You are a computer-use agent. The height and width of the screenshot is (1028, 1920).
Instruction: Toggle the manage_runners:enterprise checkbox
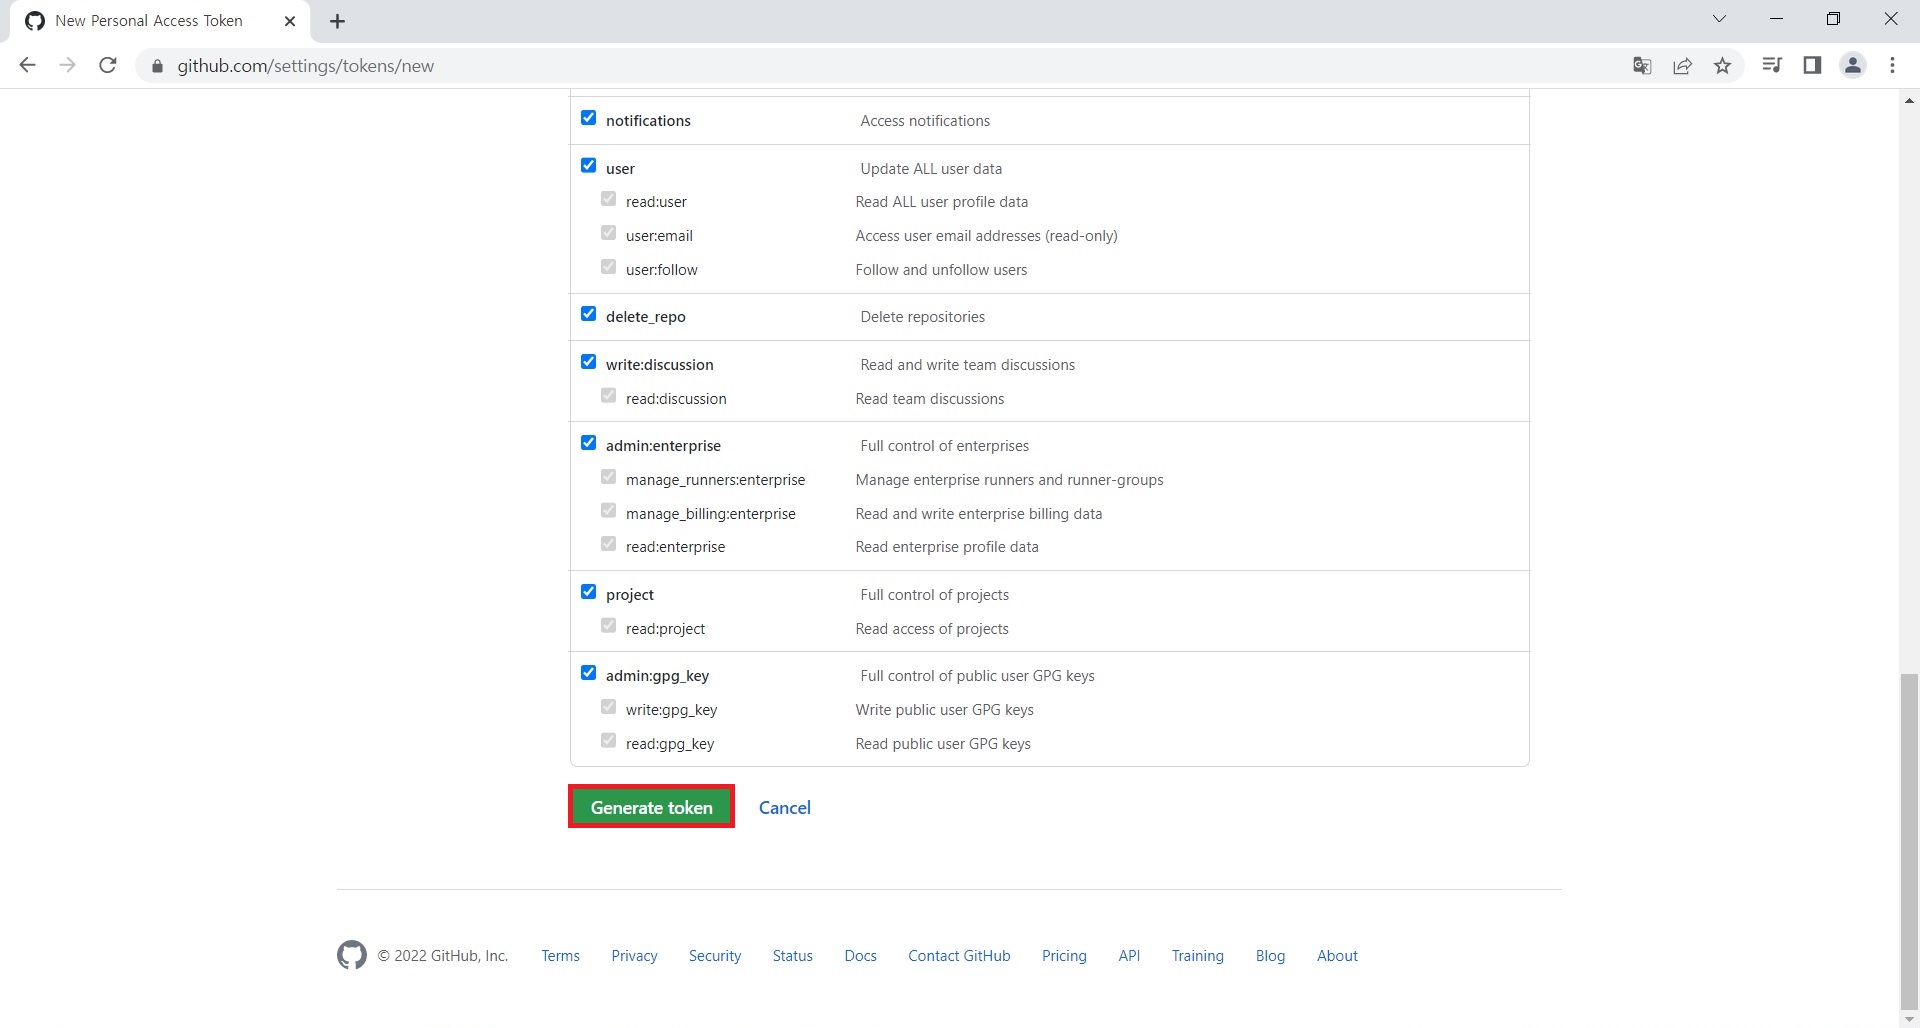tap(609, 477)
